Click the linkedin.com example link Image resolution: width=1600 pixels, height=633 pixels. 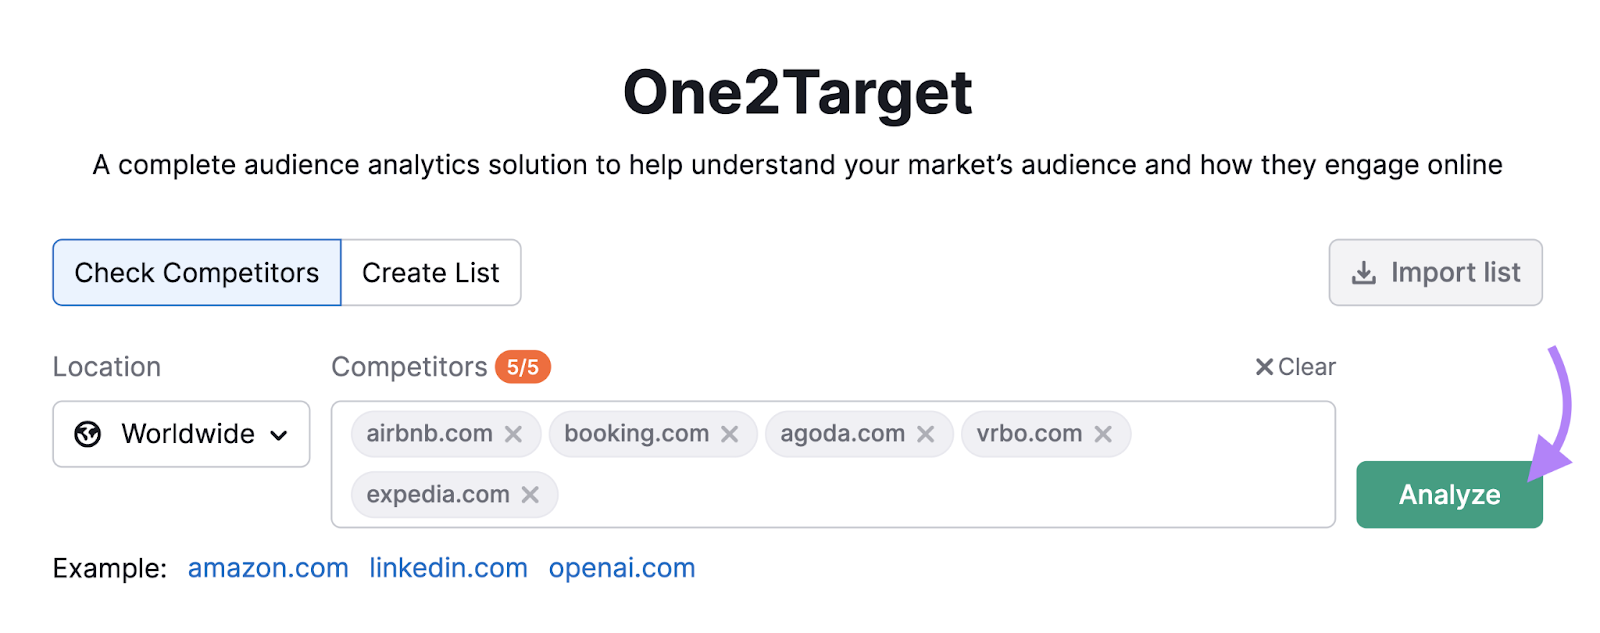coord(448,567)
